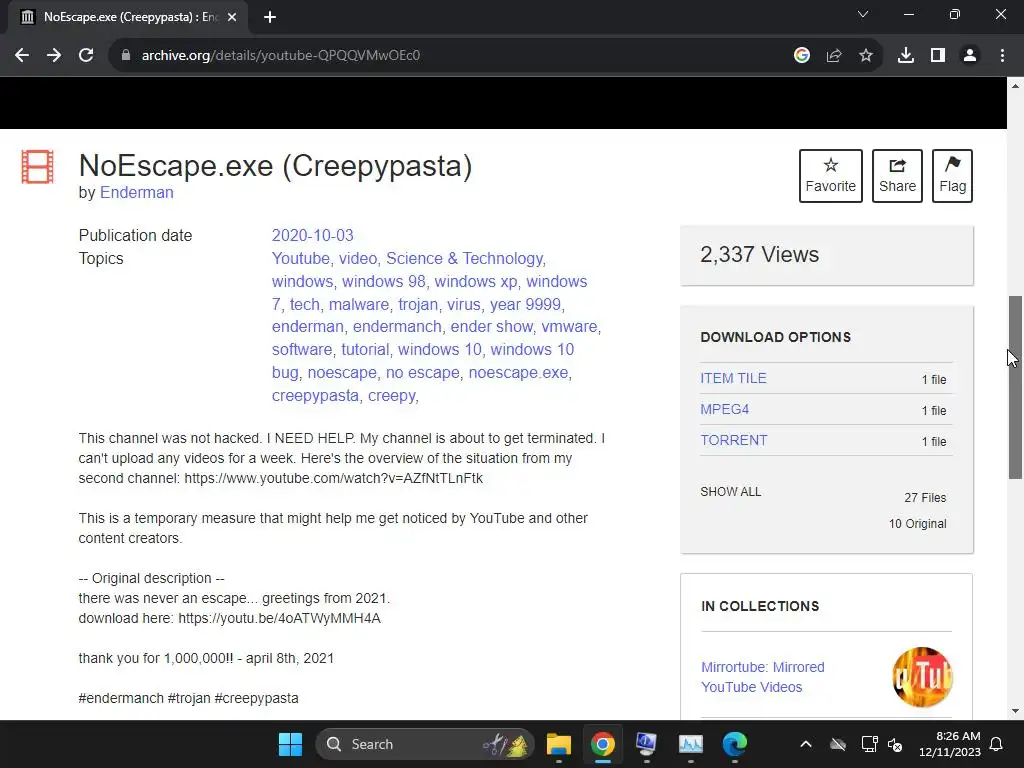Download the MPEG4 file
Screen dimensions: 1024x768
724,409
